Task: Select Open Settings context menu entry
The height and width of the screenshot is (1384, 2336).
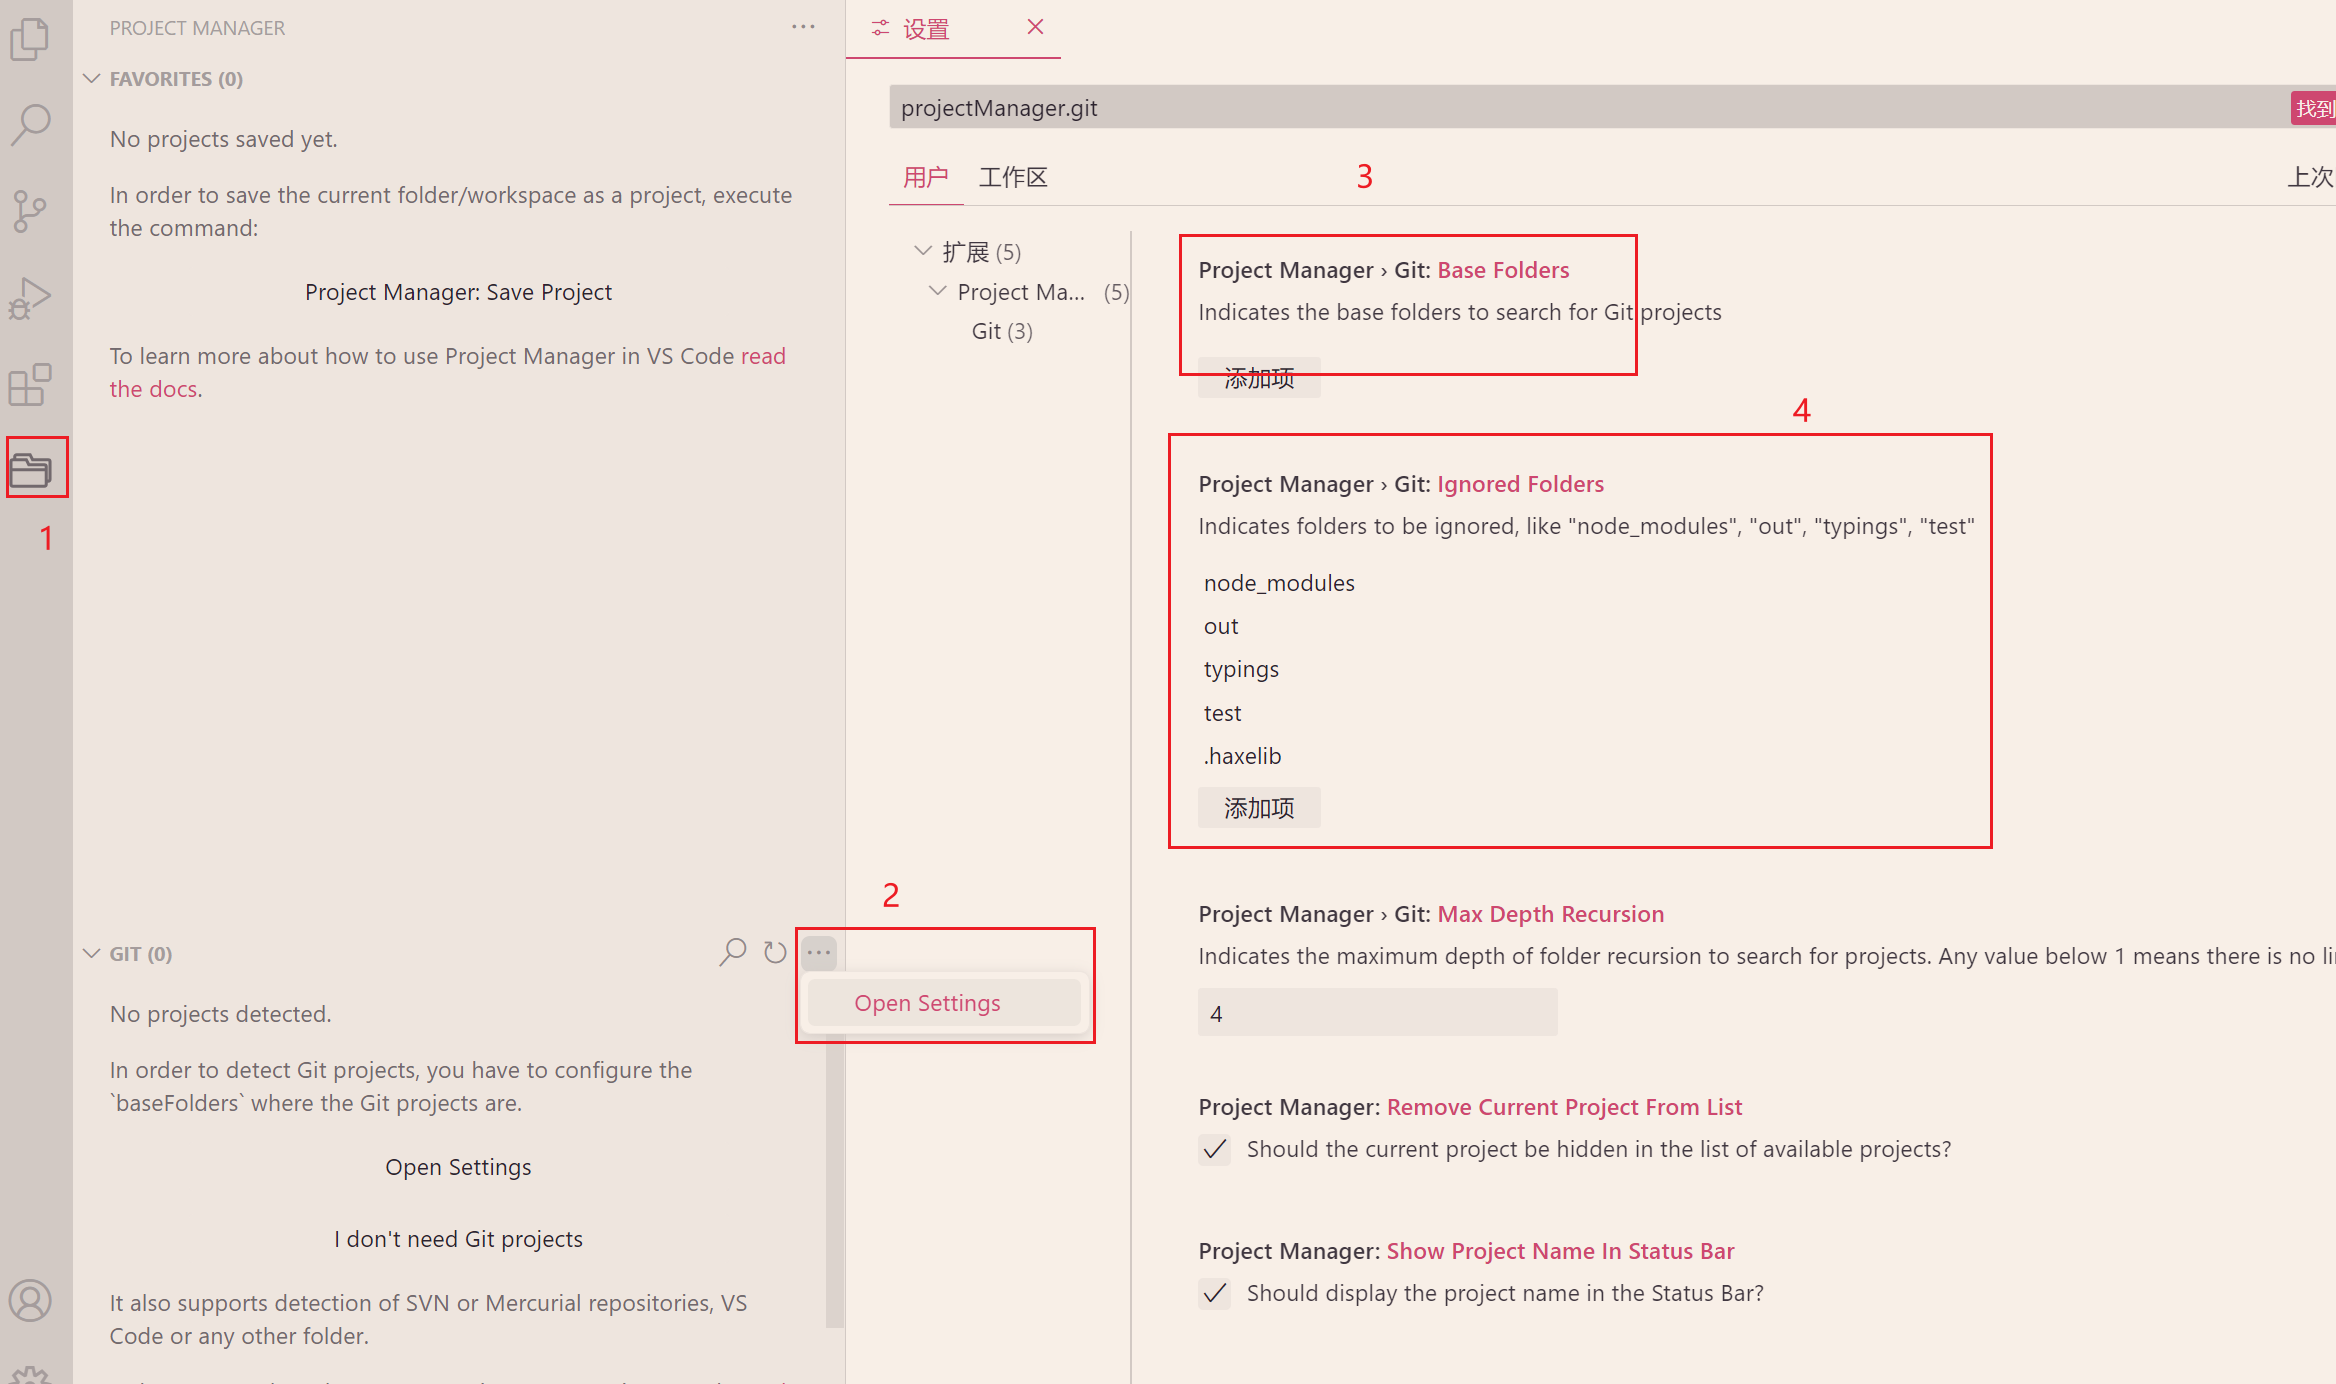Action: tap(927, 1003)
